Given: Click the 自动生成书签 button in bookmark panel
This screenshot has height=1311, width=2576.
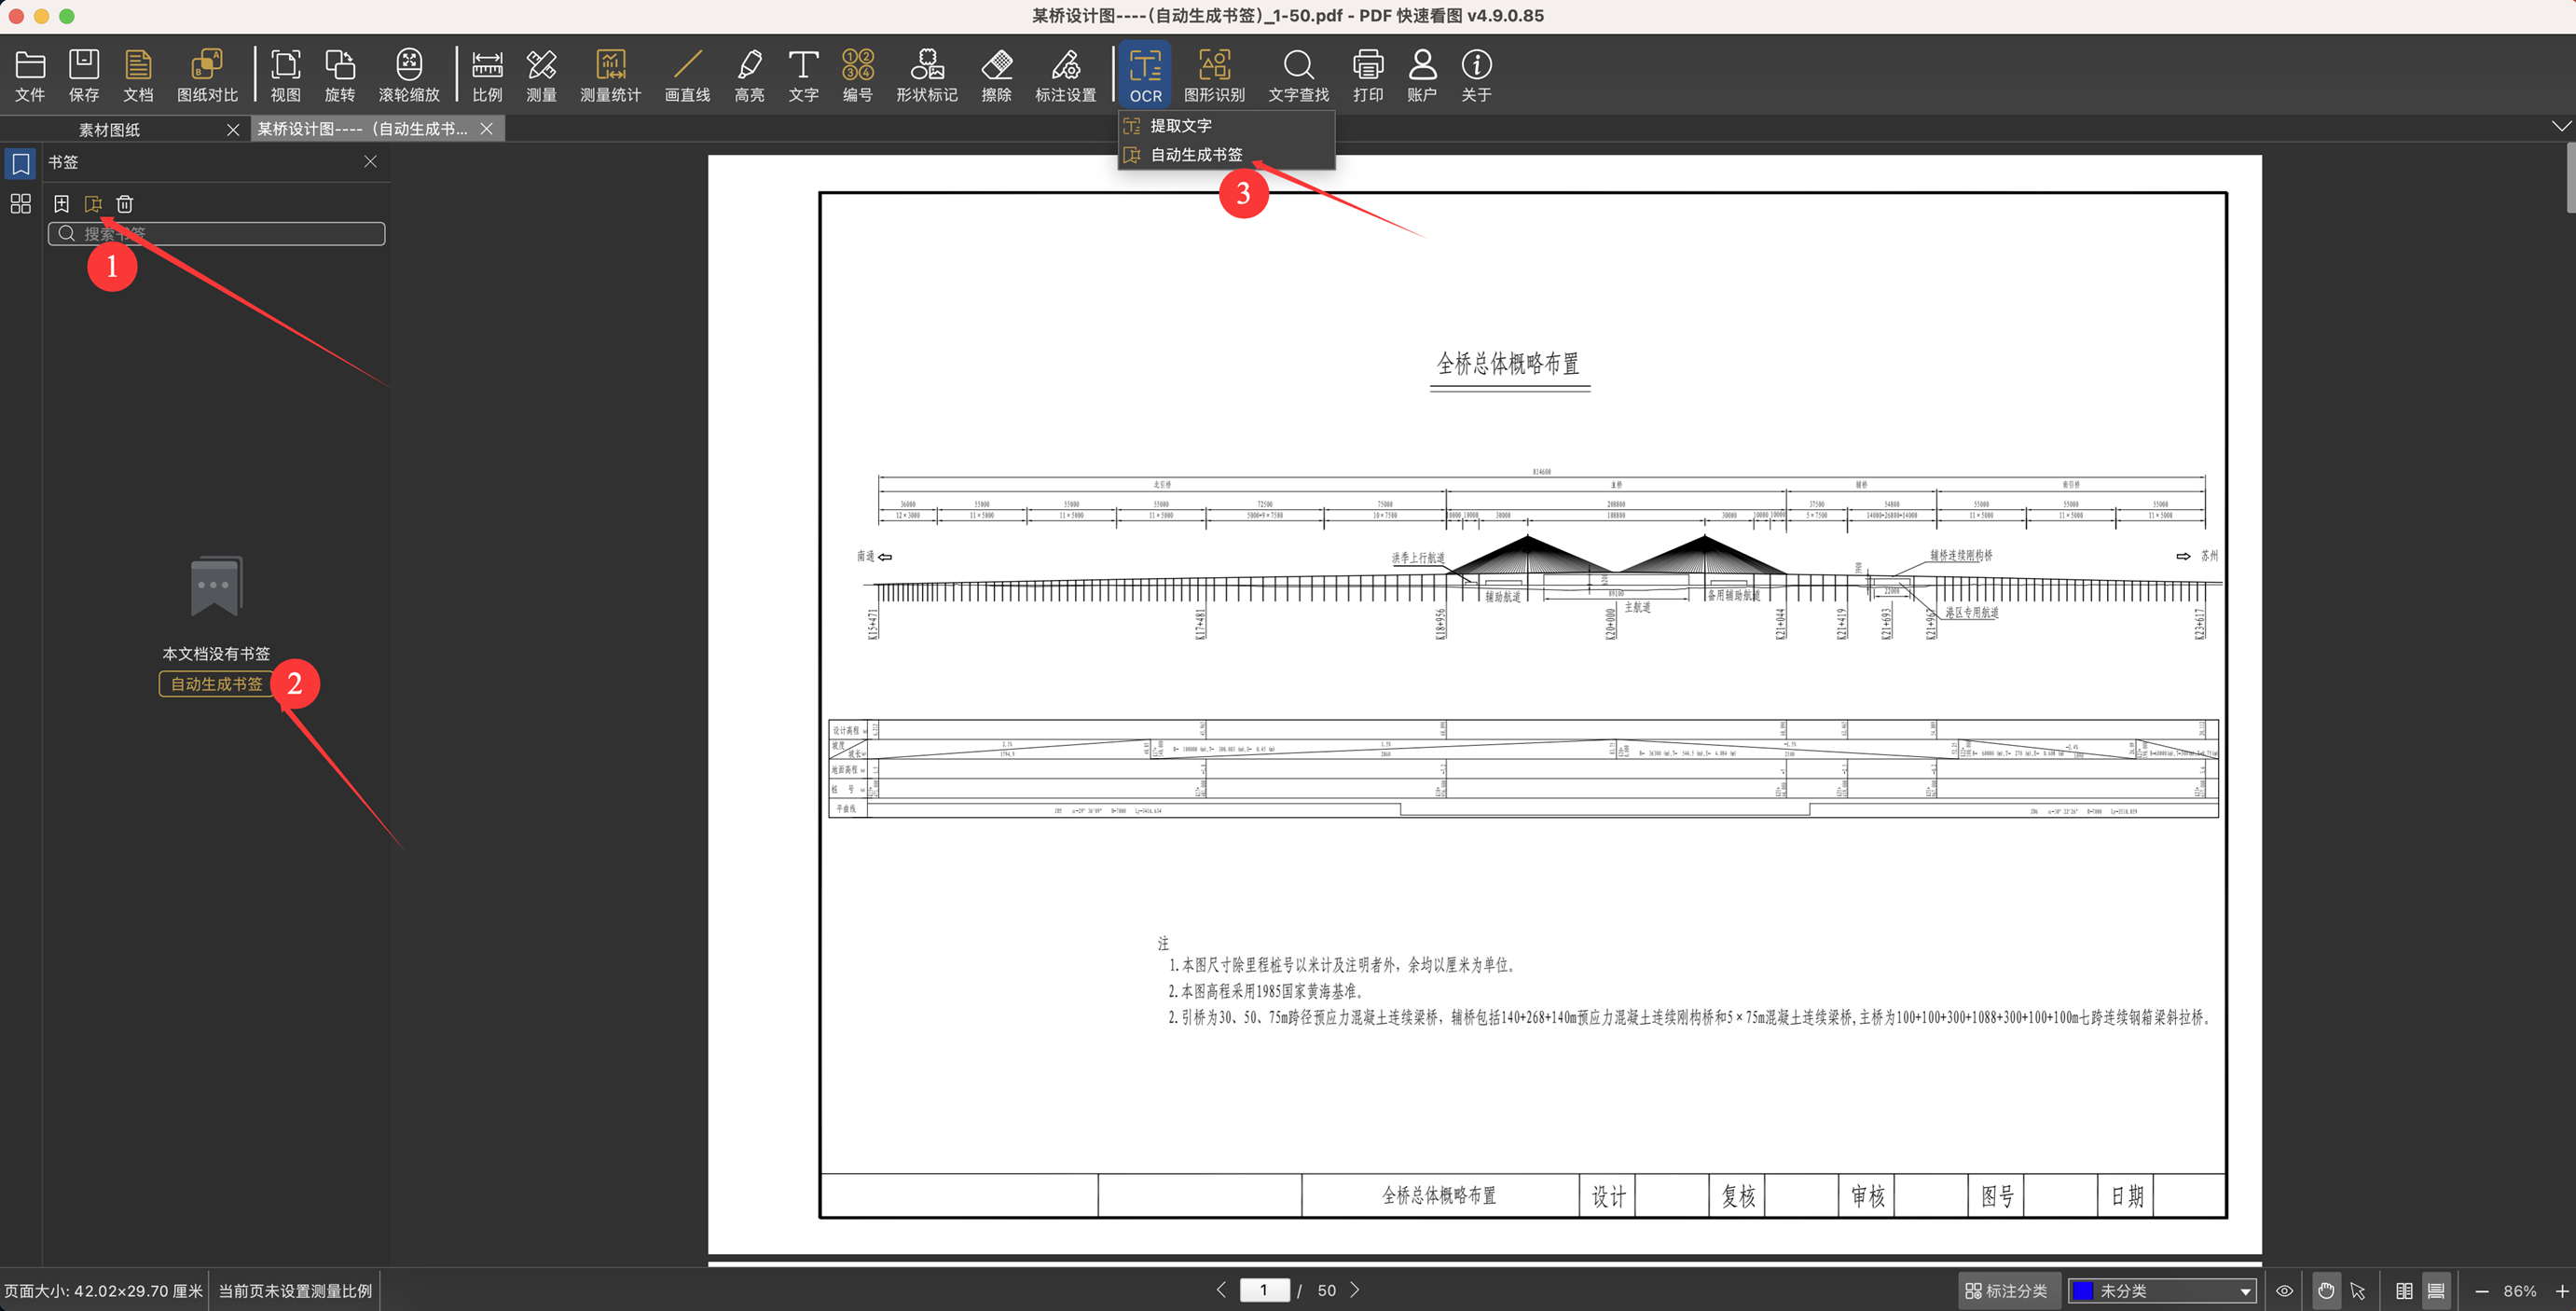Looking at the screenshot, I should tap(216, 684).
